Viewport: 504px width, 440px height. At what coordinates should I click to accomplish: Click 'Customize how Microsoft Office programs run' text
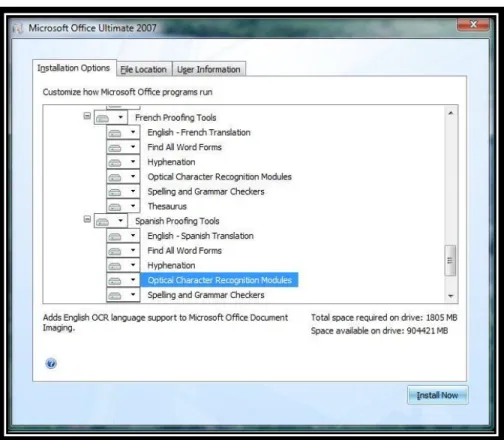coord(128,92)
